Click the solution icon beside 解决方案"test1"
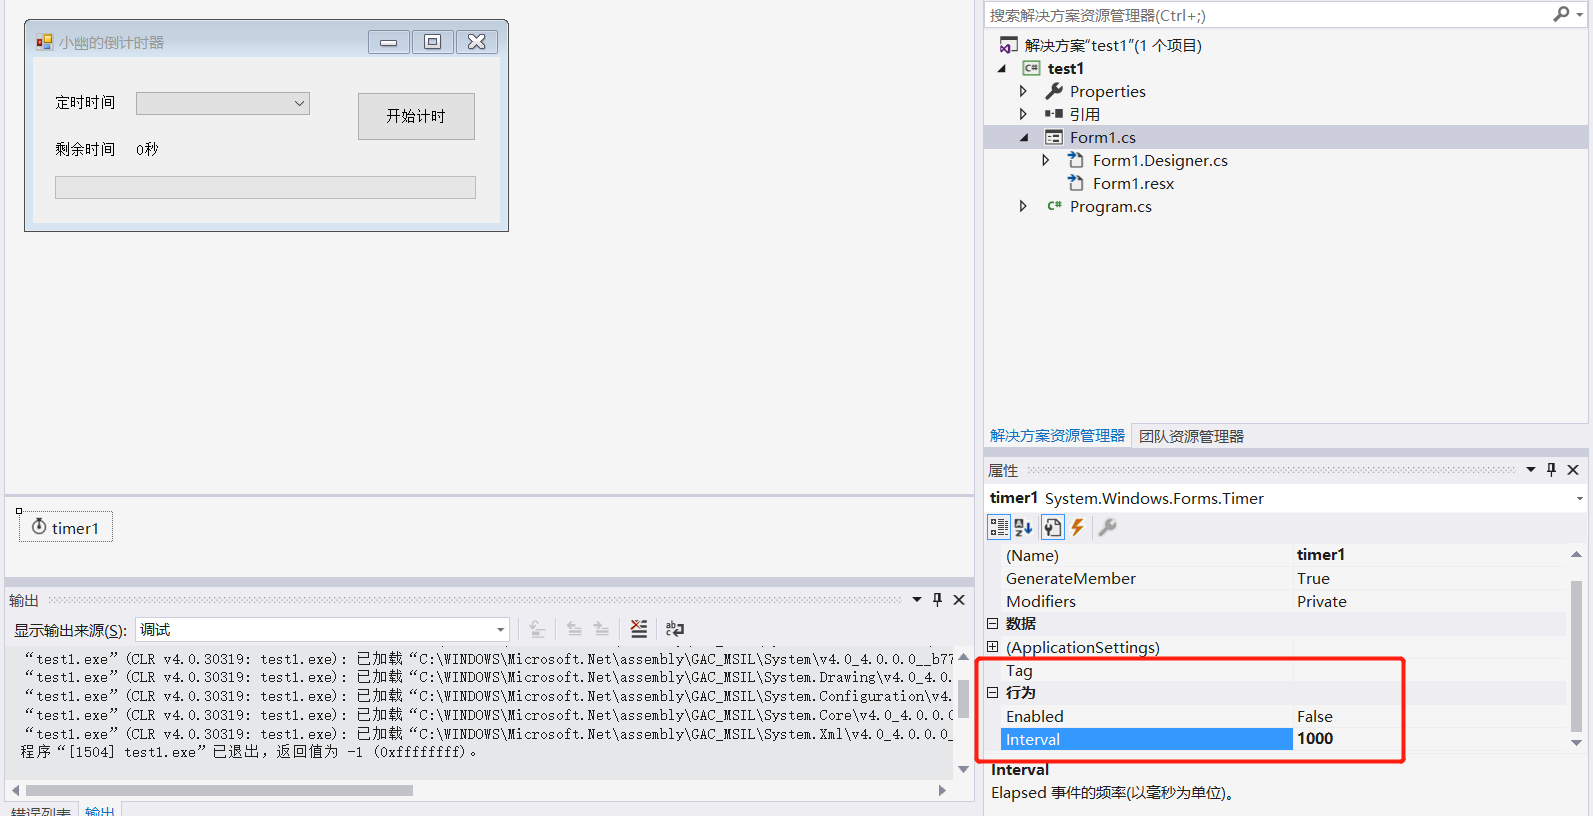Screen dimensions: 1593x816 tap(1008, 45)
